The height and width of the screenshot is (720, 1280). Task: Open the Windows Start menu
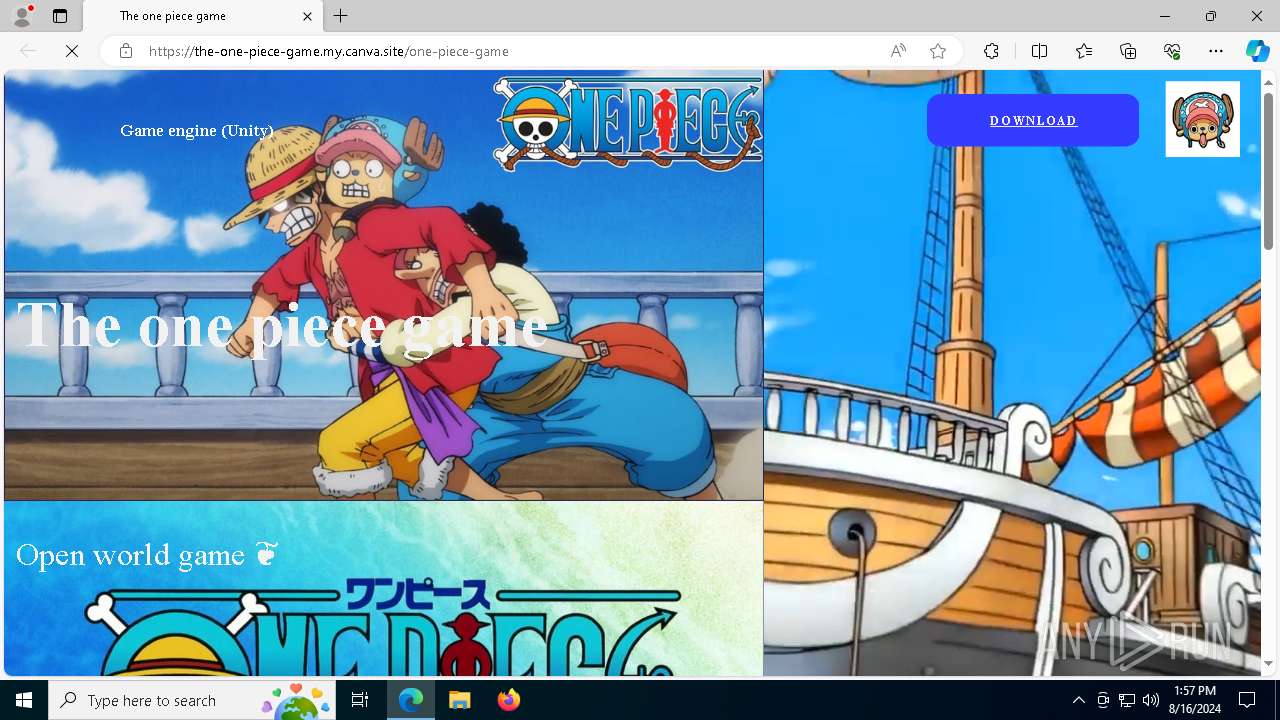point(24,700)
